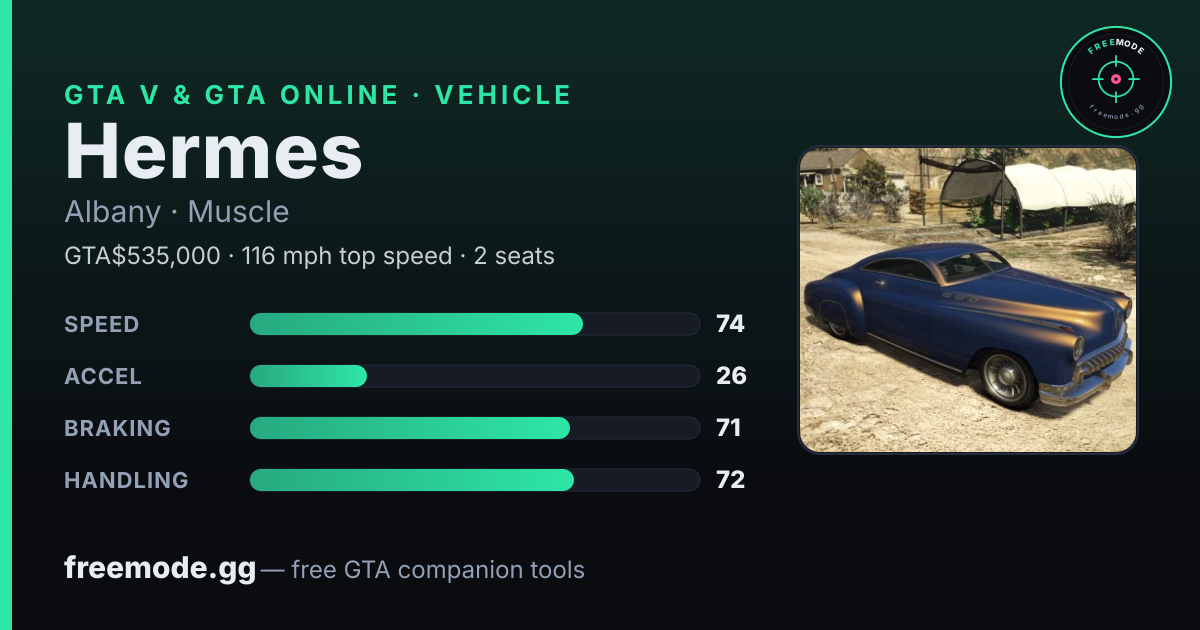The image size is (1200, 630).
Task: Click the GTA$535,000 price line
Action: [x=310, y=256]
